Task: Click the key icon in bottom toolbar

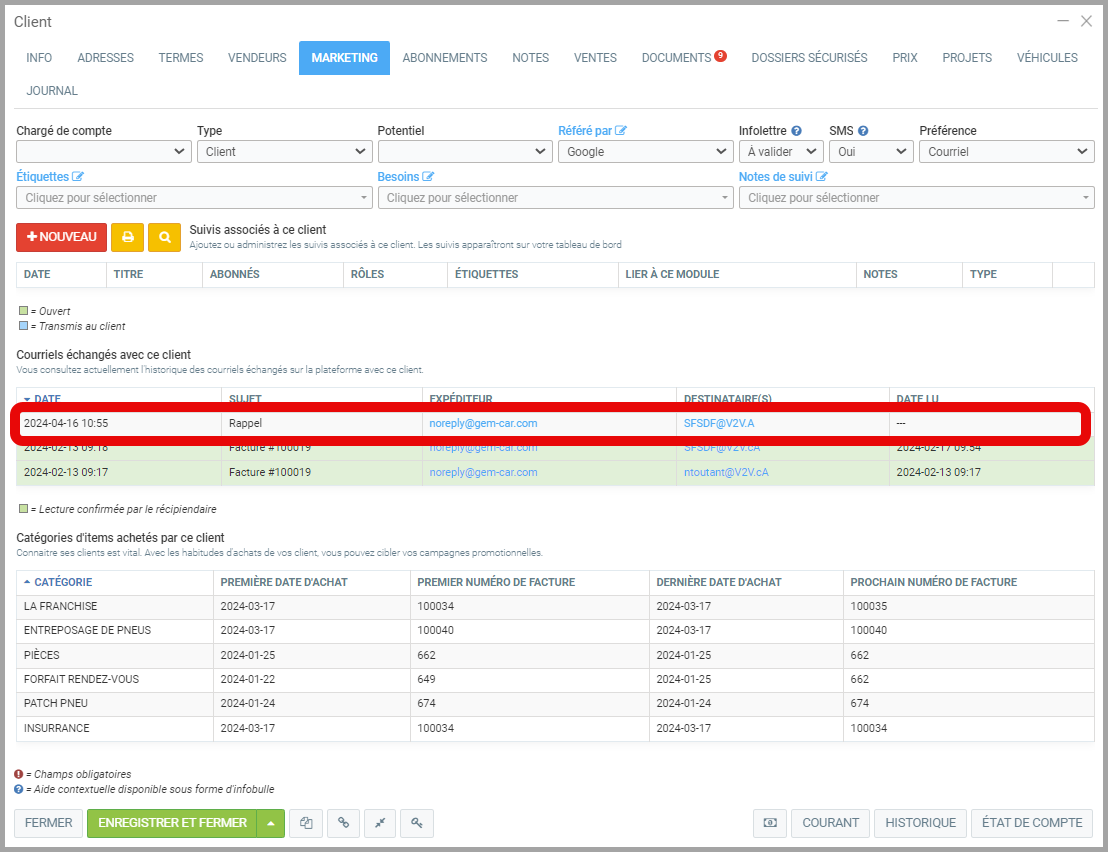Action: (x=416, y=823)
